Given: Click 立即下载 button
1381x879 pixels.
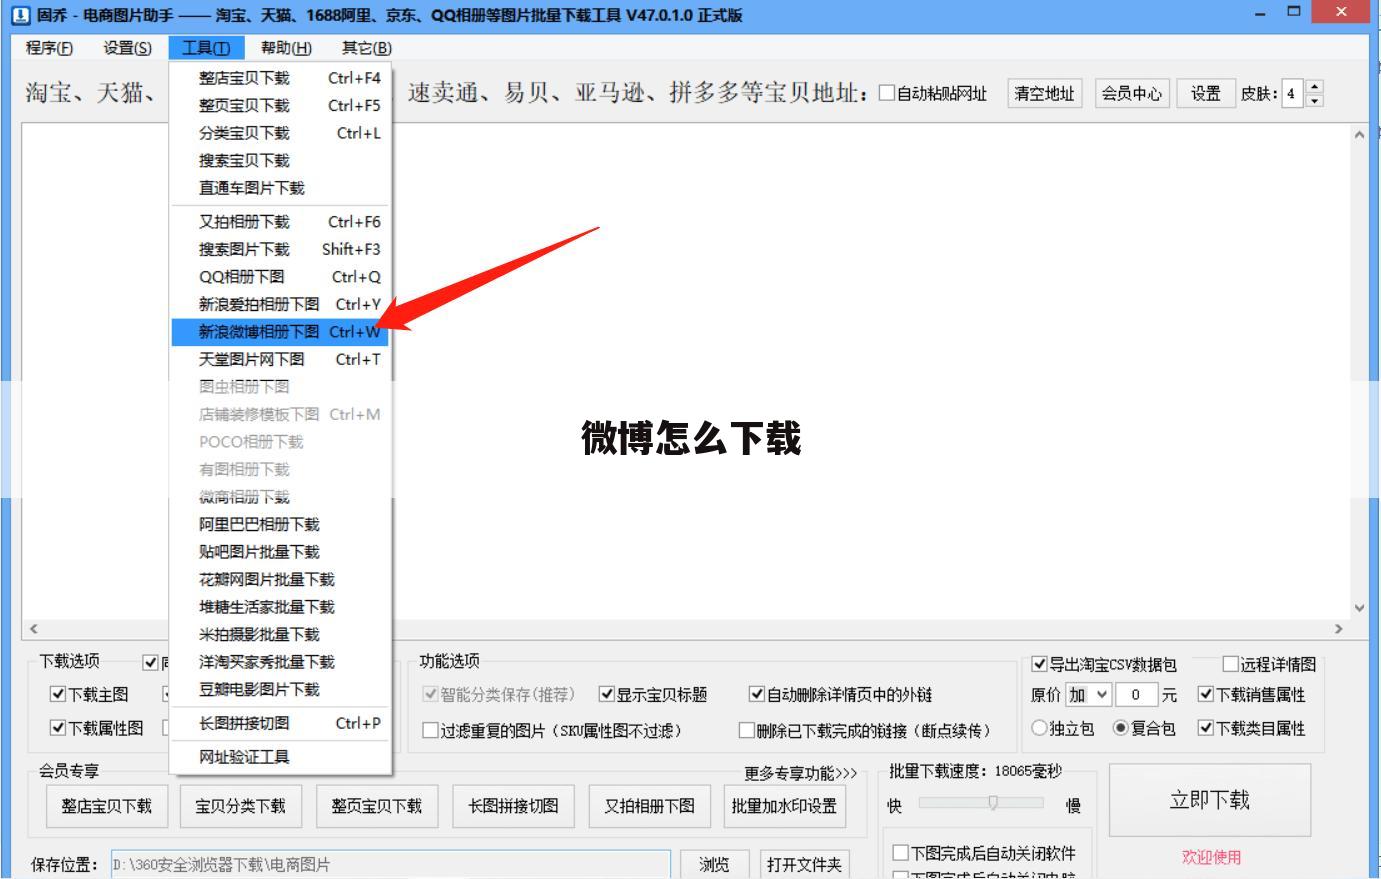Looking at the screenshot, I should point(1210,800).
